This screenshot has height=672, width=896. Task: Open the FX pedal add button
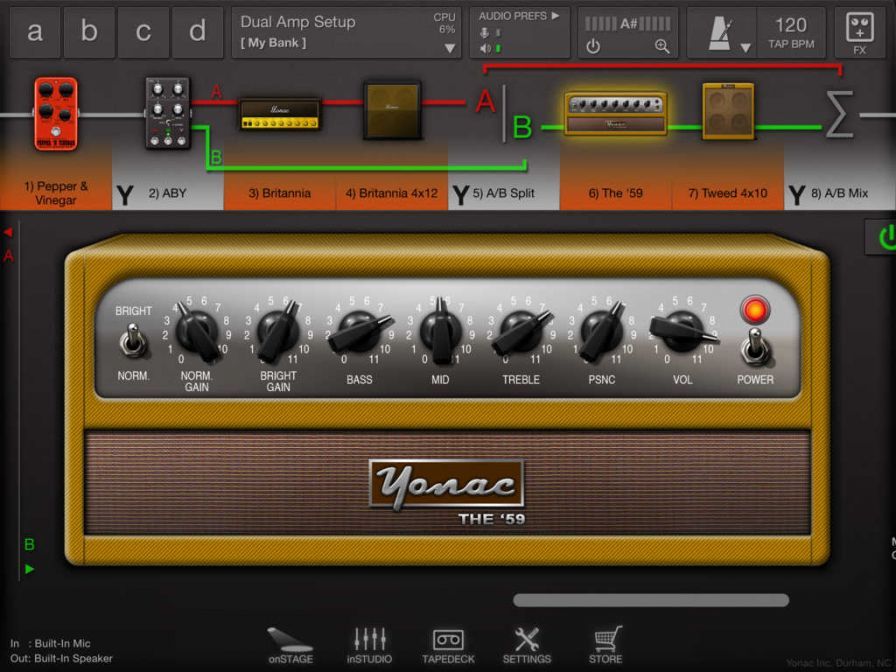pyautogui.click(x=859, y=32)
